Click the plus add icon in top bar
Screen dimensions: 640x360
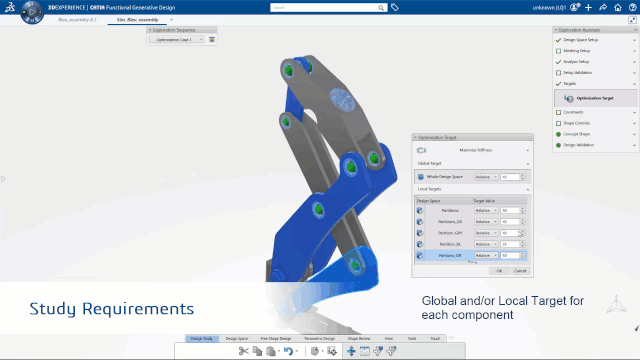(588, 7)
